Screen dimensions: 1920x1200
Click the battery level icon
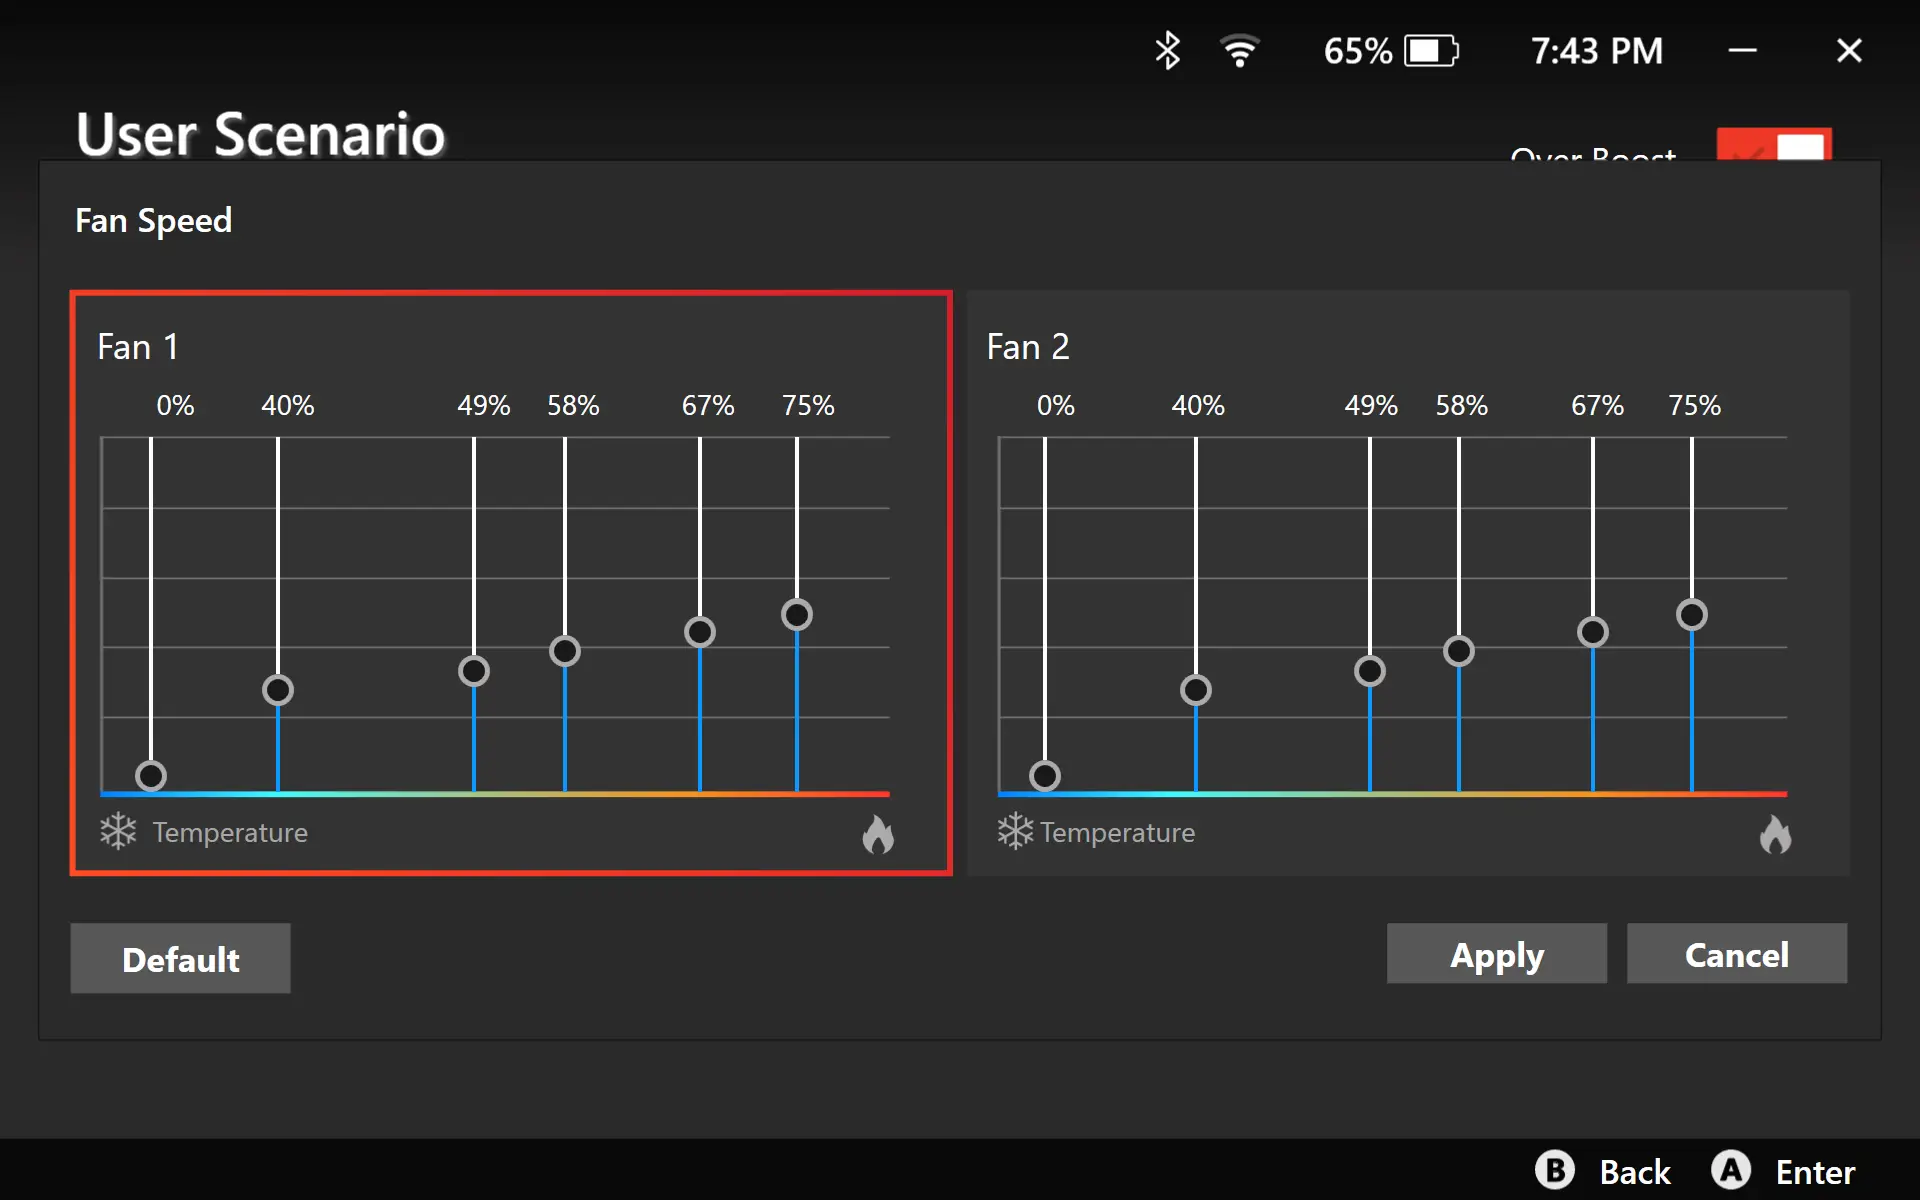click(1431, 50)
